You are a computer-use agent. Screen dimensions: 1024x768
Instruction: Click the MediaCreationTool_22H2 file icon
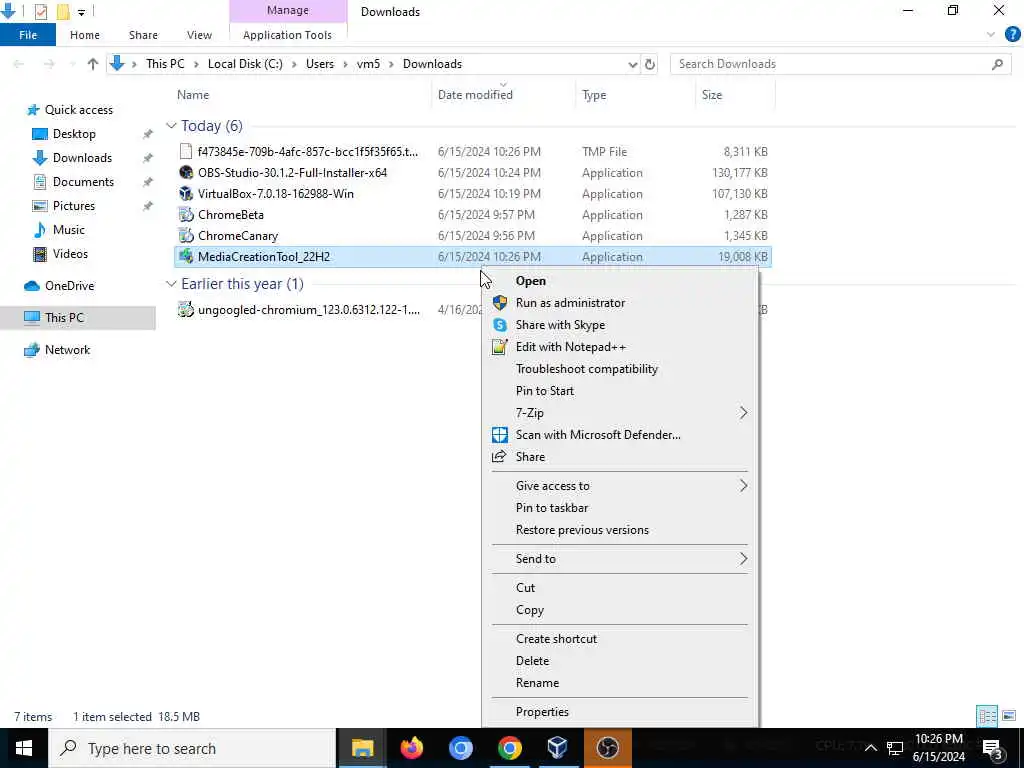pyautogui.click(x=186, y=257)
